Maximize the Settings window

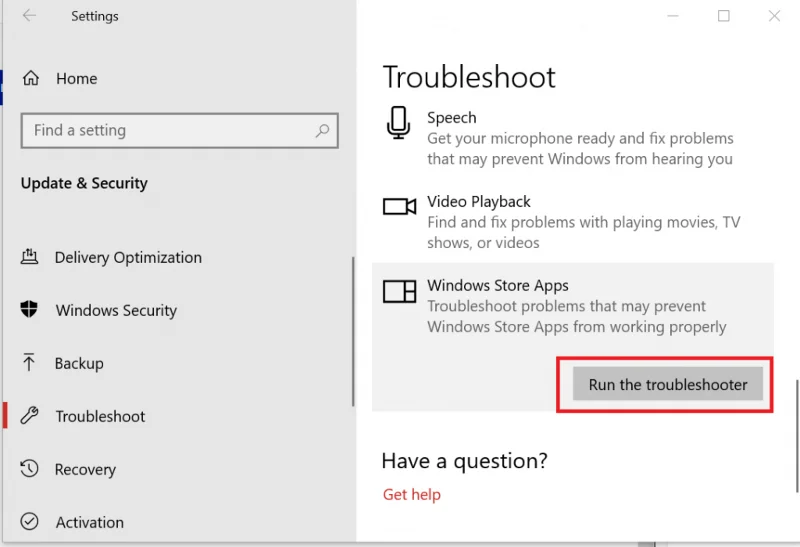[723, 16]
